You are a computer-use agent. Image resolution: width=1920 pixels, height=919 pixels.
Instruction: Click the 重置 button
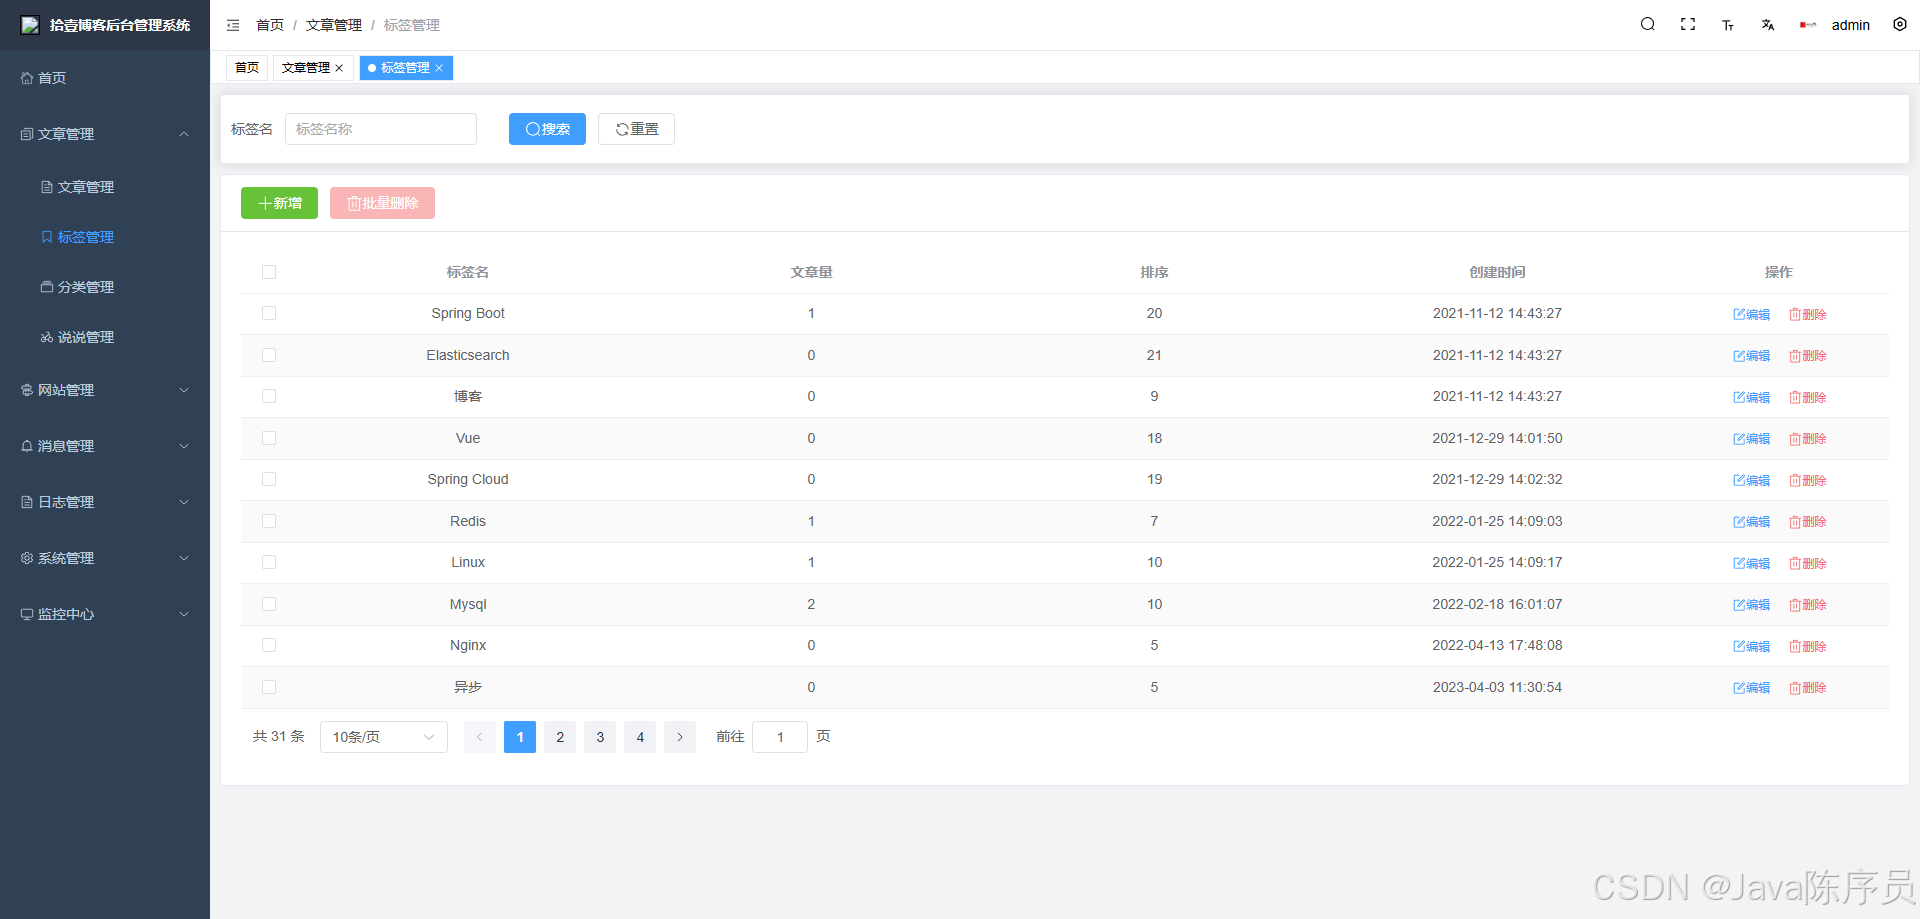(636, 129)
